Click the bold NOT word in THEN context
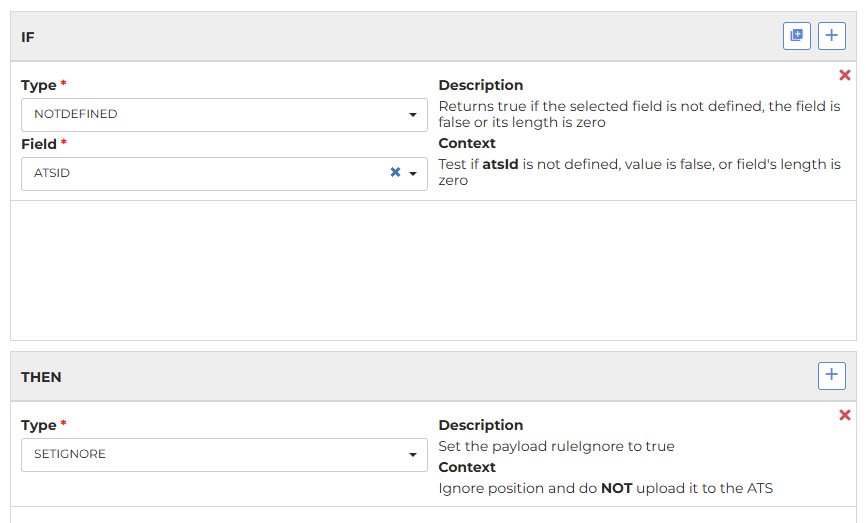 616,488
